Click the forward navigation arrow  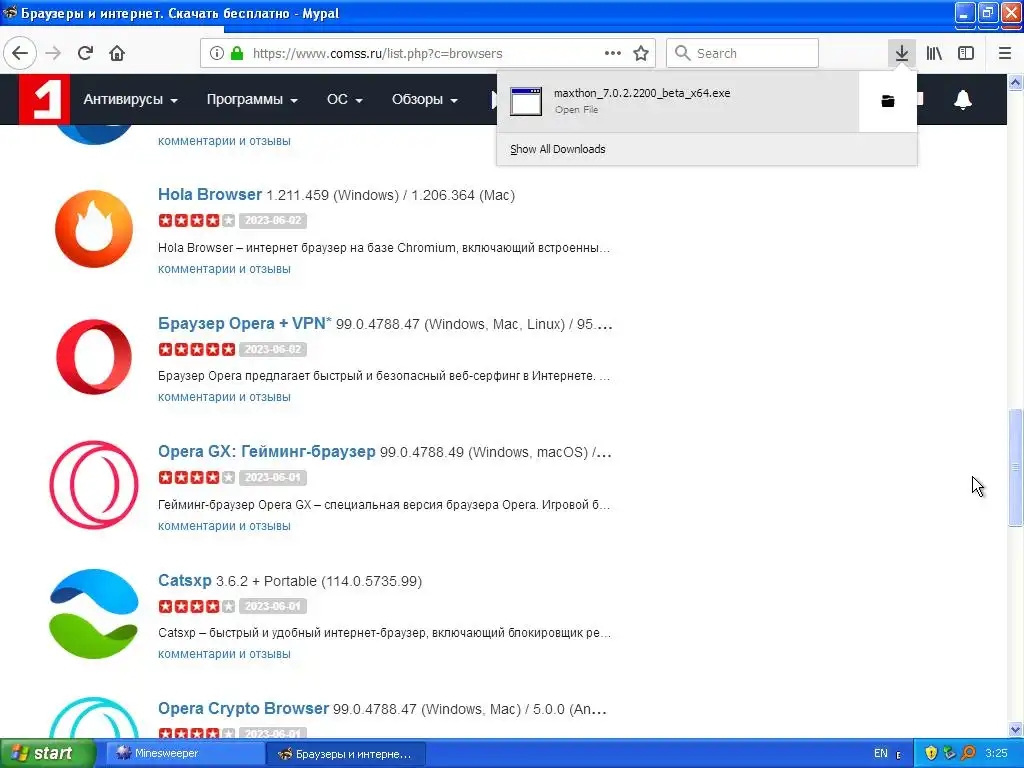(54, 53)
